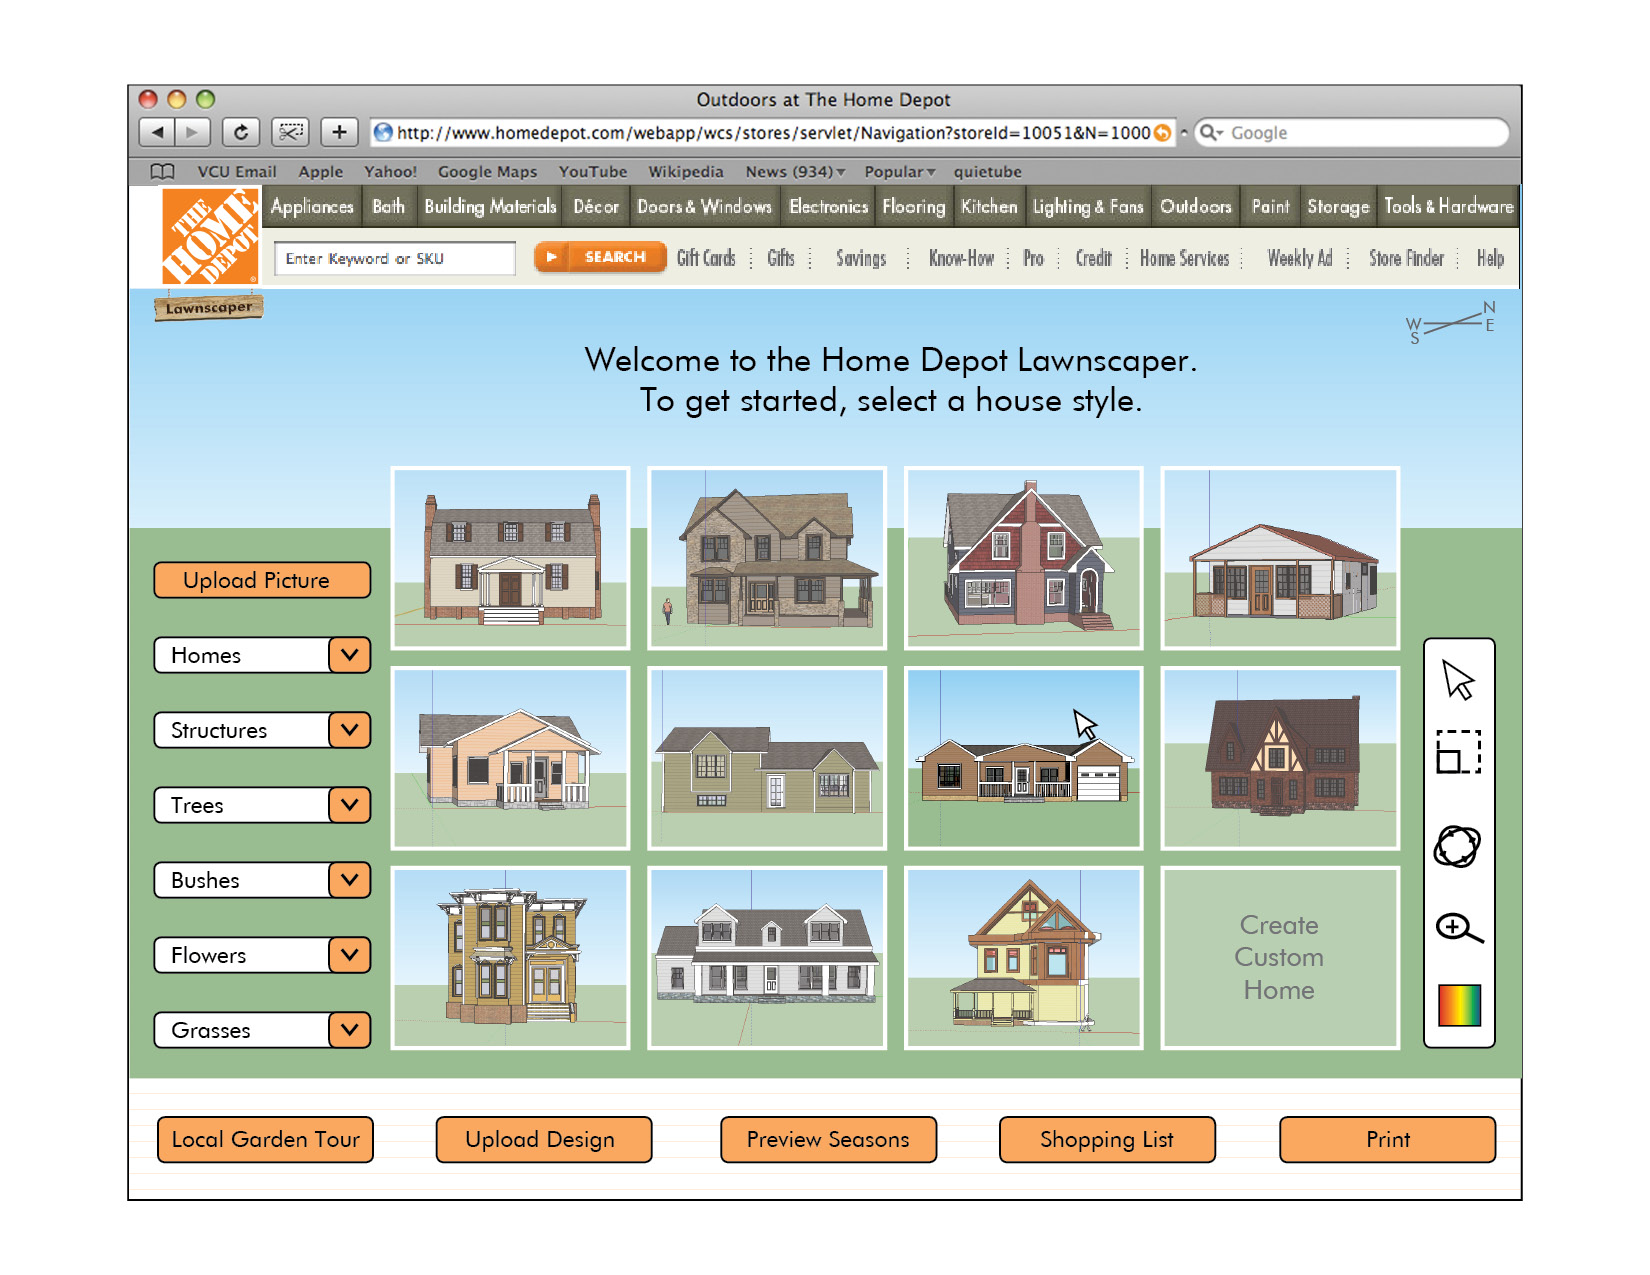Open the Flooring department tab
This screenshot has width=1650, height=1275.
[913, 207]
